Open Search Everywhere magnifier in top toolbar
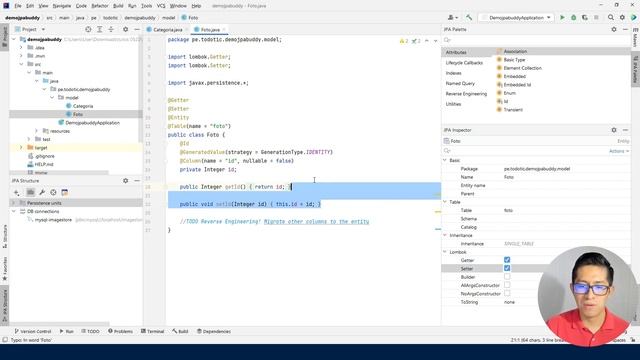The image size is (640, 360). [x=611, y=18]
